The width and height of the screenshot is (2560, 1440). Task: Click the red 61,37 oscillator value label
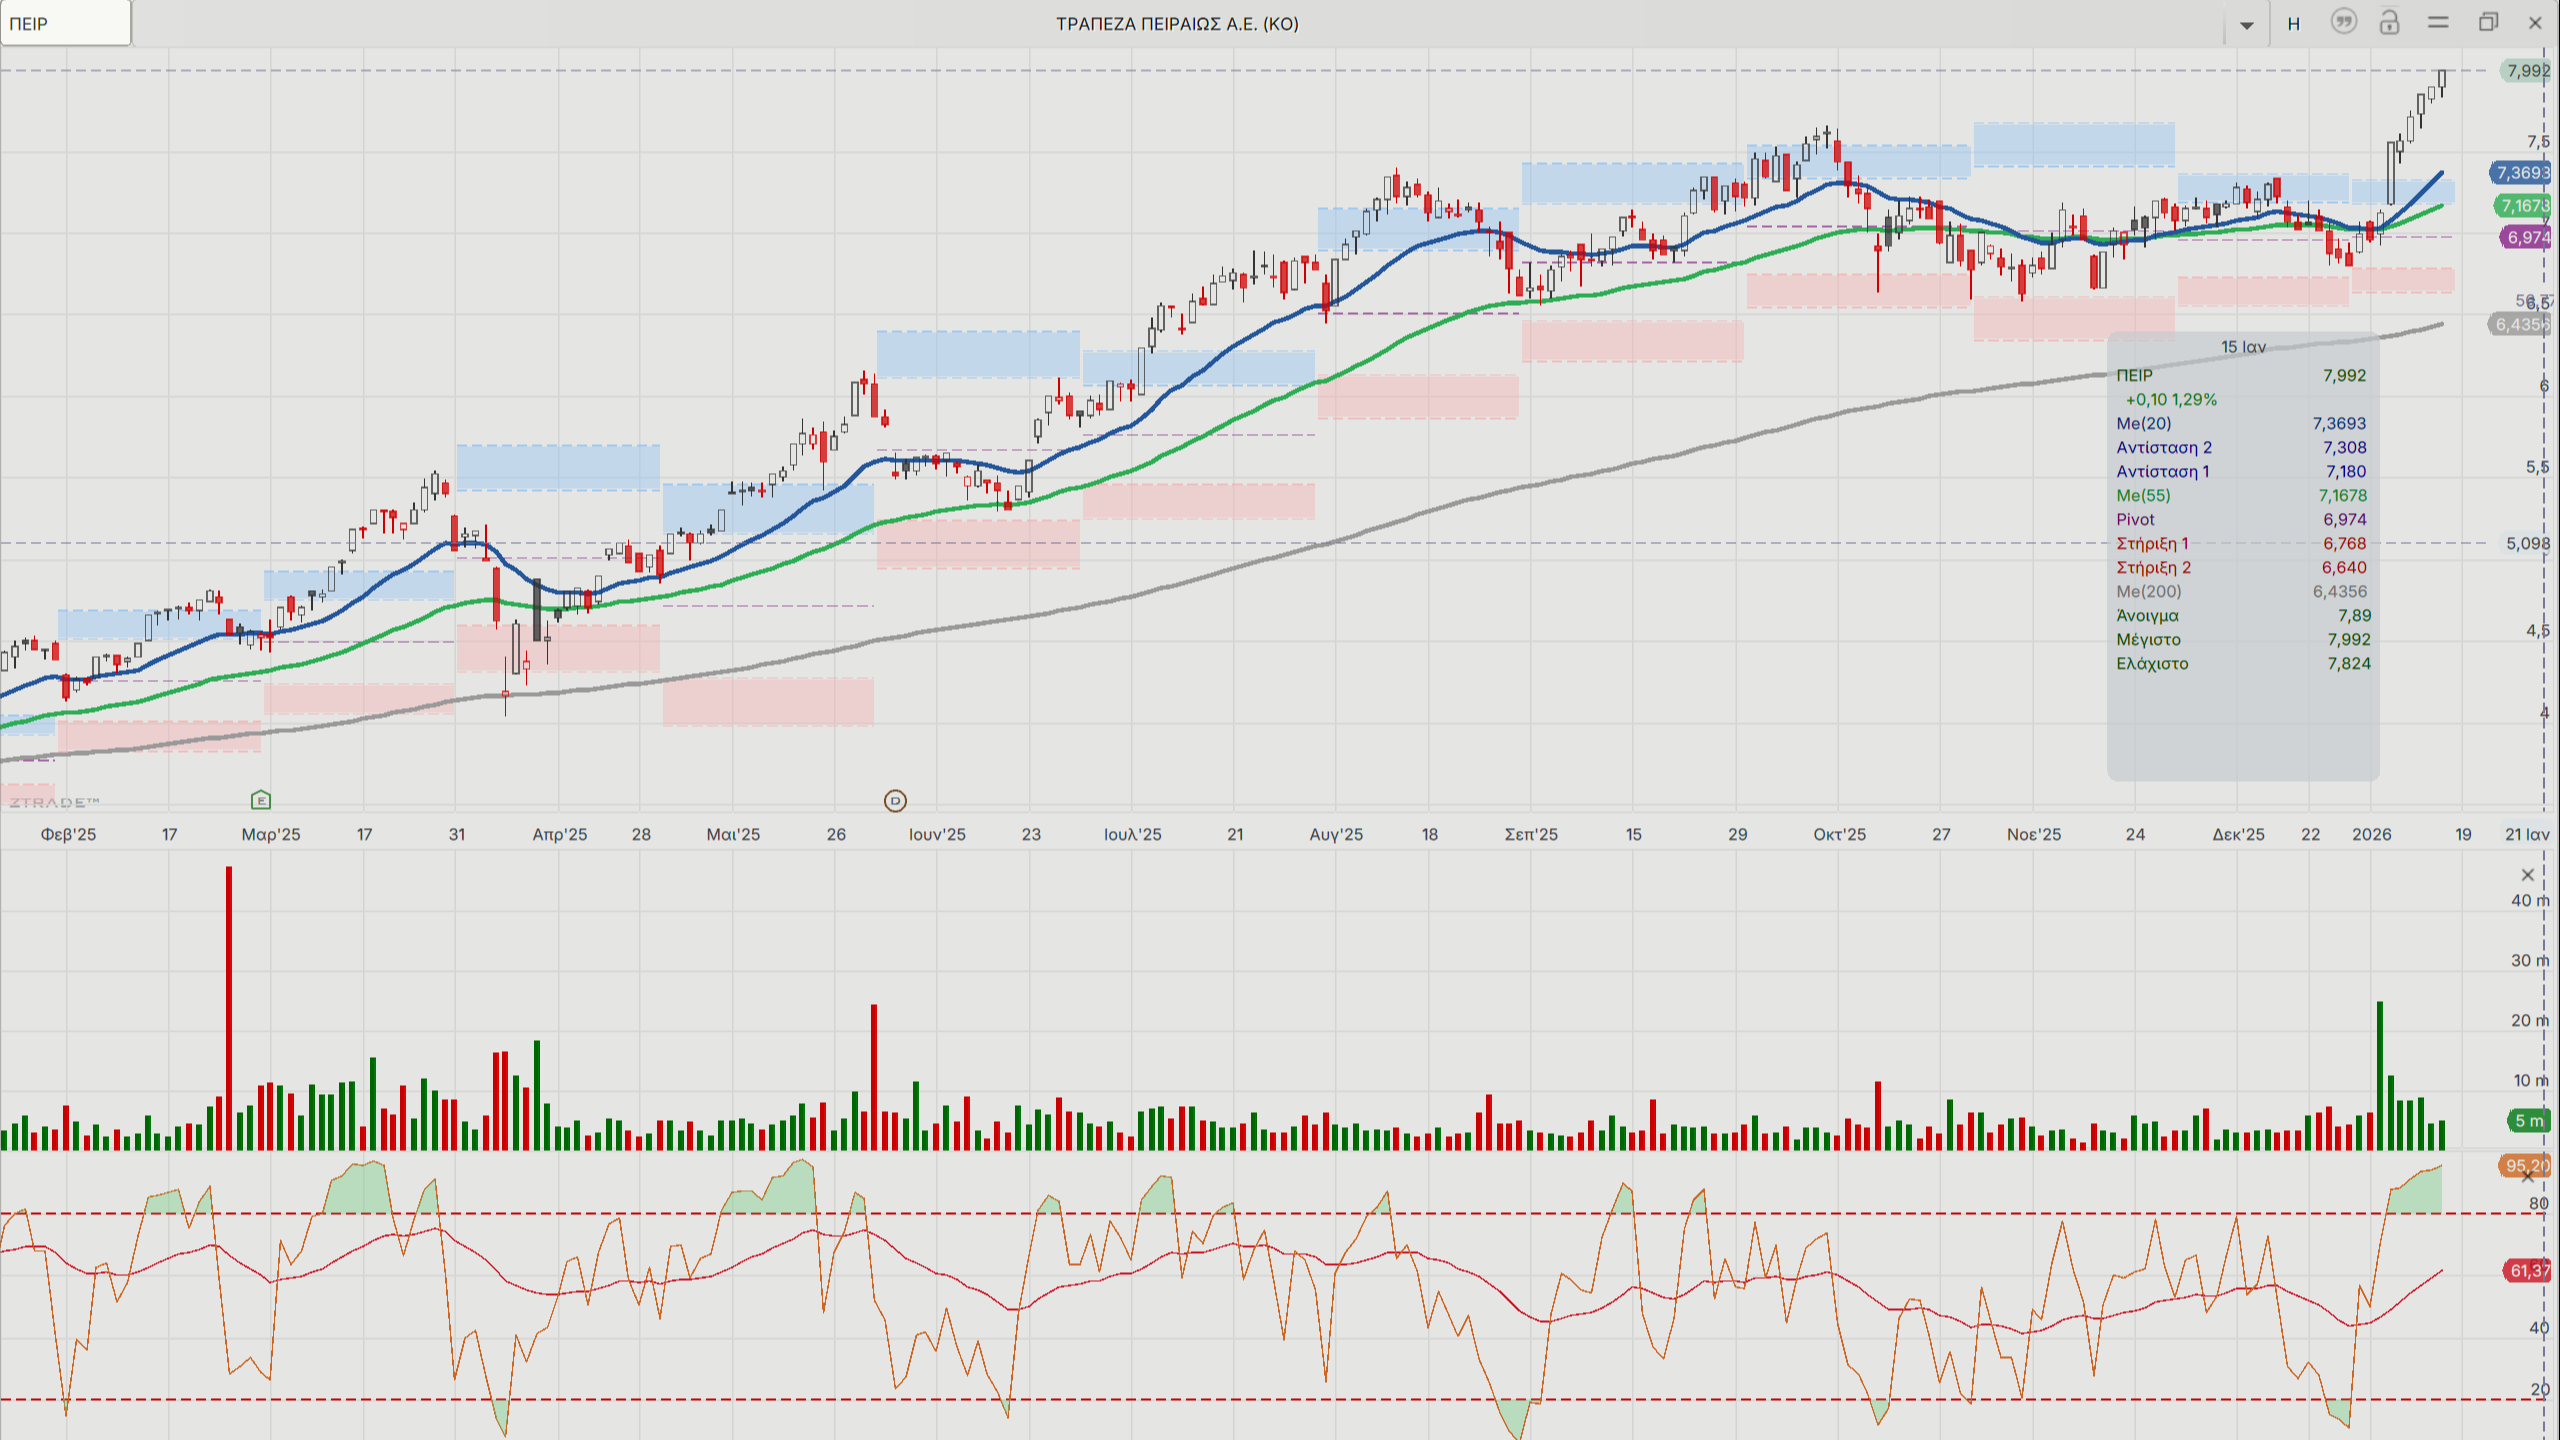click(x=2527, y=1271)
